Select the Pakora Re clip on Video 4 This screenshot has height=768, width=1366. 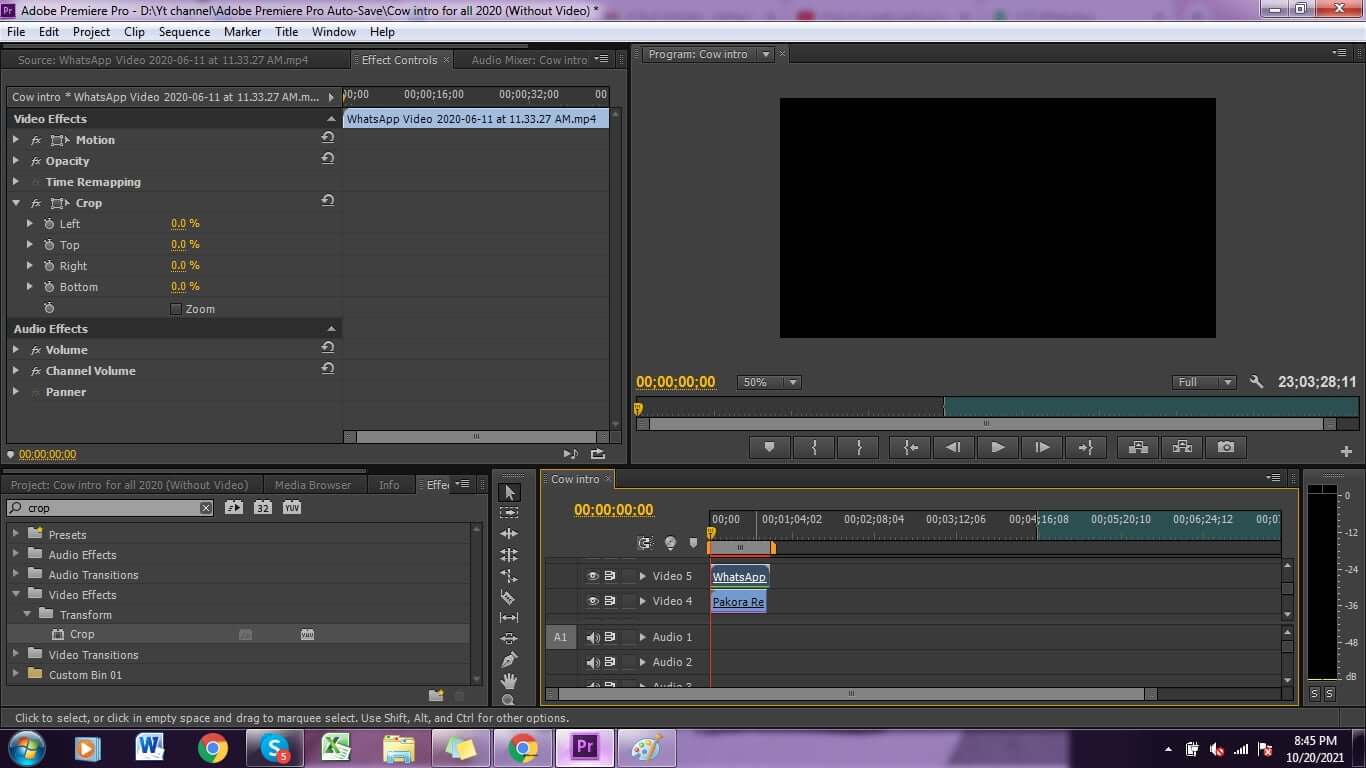(738, 602)
